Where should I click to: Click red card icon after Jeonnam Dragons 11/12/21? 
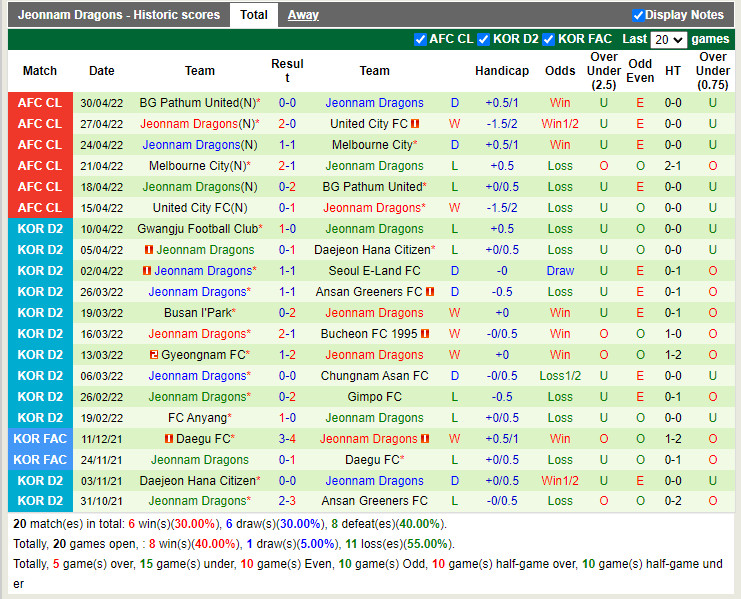(x=425, y=438)
